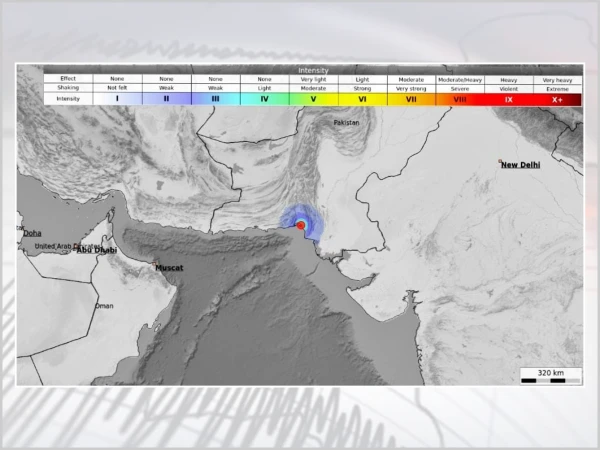Screen dimensions: 600x450
Task: Click the Pakistan country label
Action: coord(346,123)
